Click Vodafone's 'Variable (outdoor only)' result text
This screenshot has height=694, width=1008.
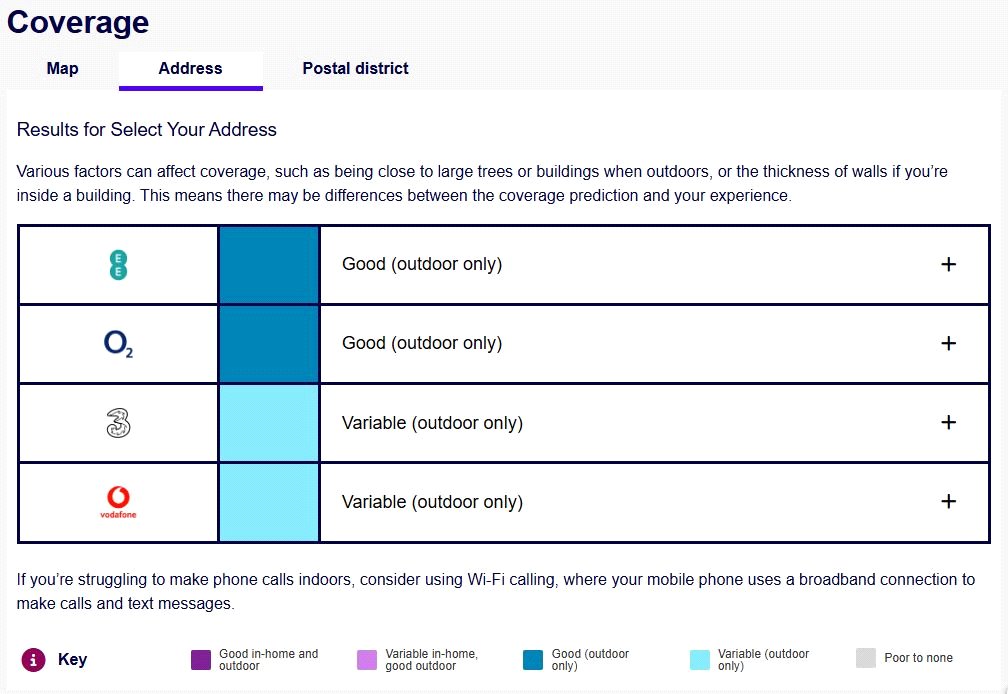pyautogui.click(x=432, y=502)
